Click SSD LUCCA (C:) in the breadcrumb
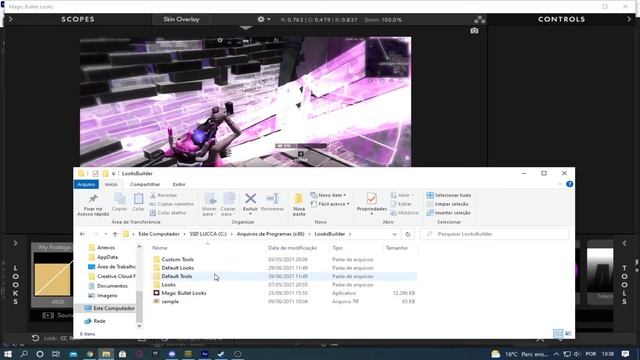The height and width of the screenshot is (360, 640). coord(208,234)
